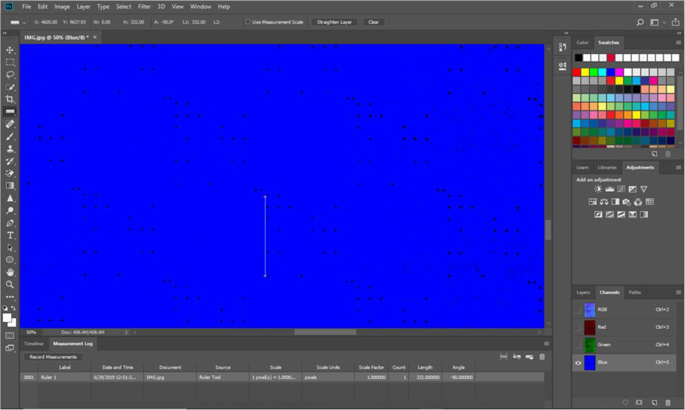The width and height of the screenshot is (685, 410).
Task: Show the Red channel visibility
Action: pyautogui.click(x=579, y=327)
